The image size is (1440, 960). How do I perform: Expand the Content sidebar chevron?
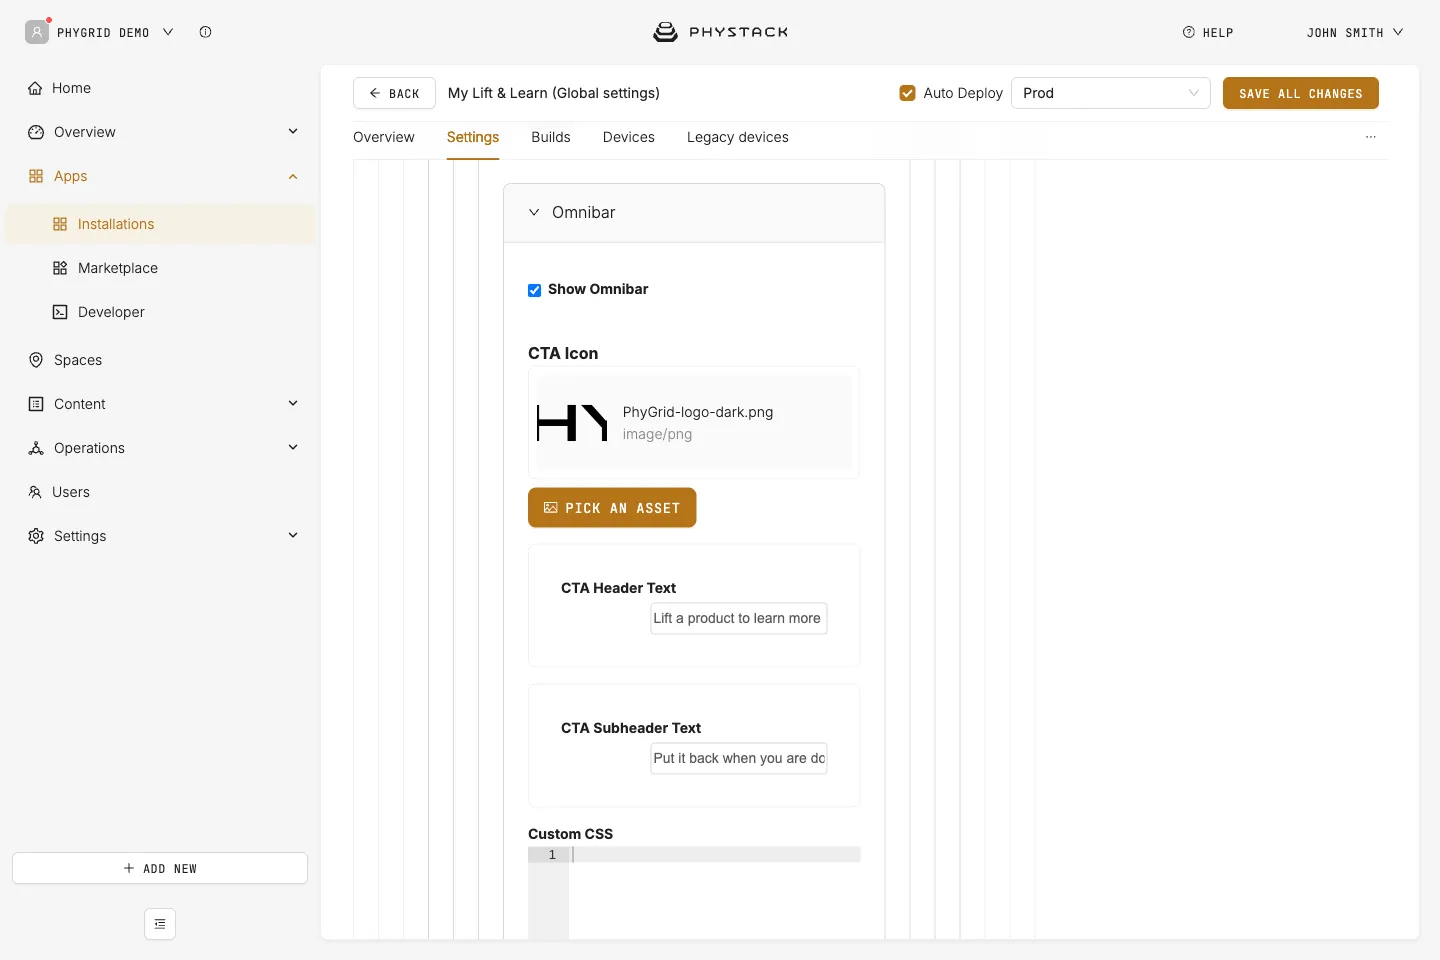coord(293,403)
